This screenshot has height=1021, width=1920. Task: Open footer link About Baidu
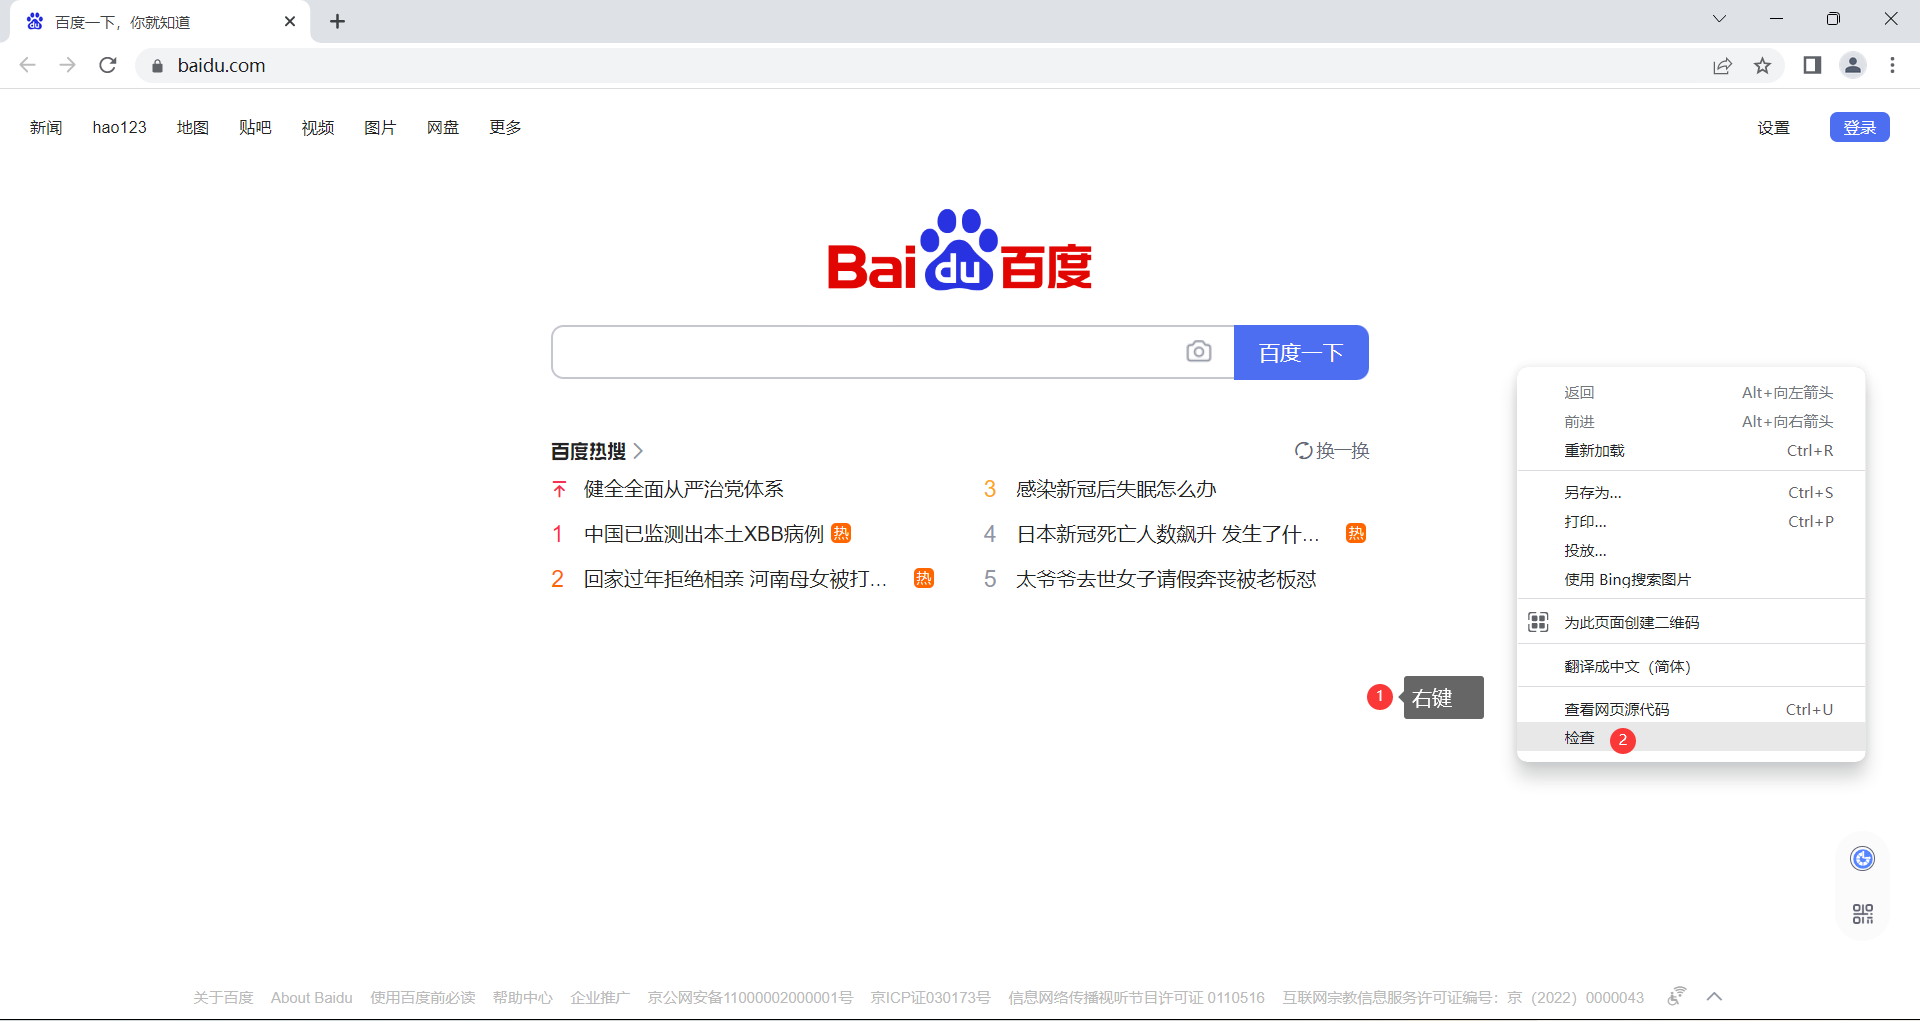[x=312, y=998]
